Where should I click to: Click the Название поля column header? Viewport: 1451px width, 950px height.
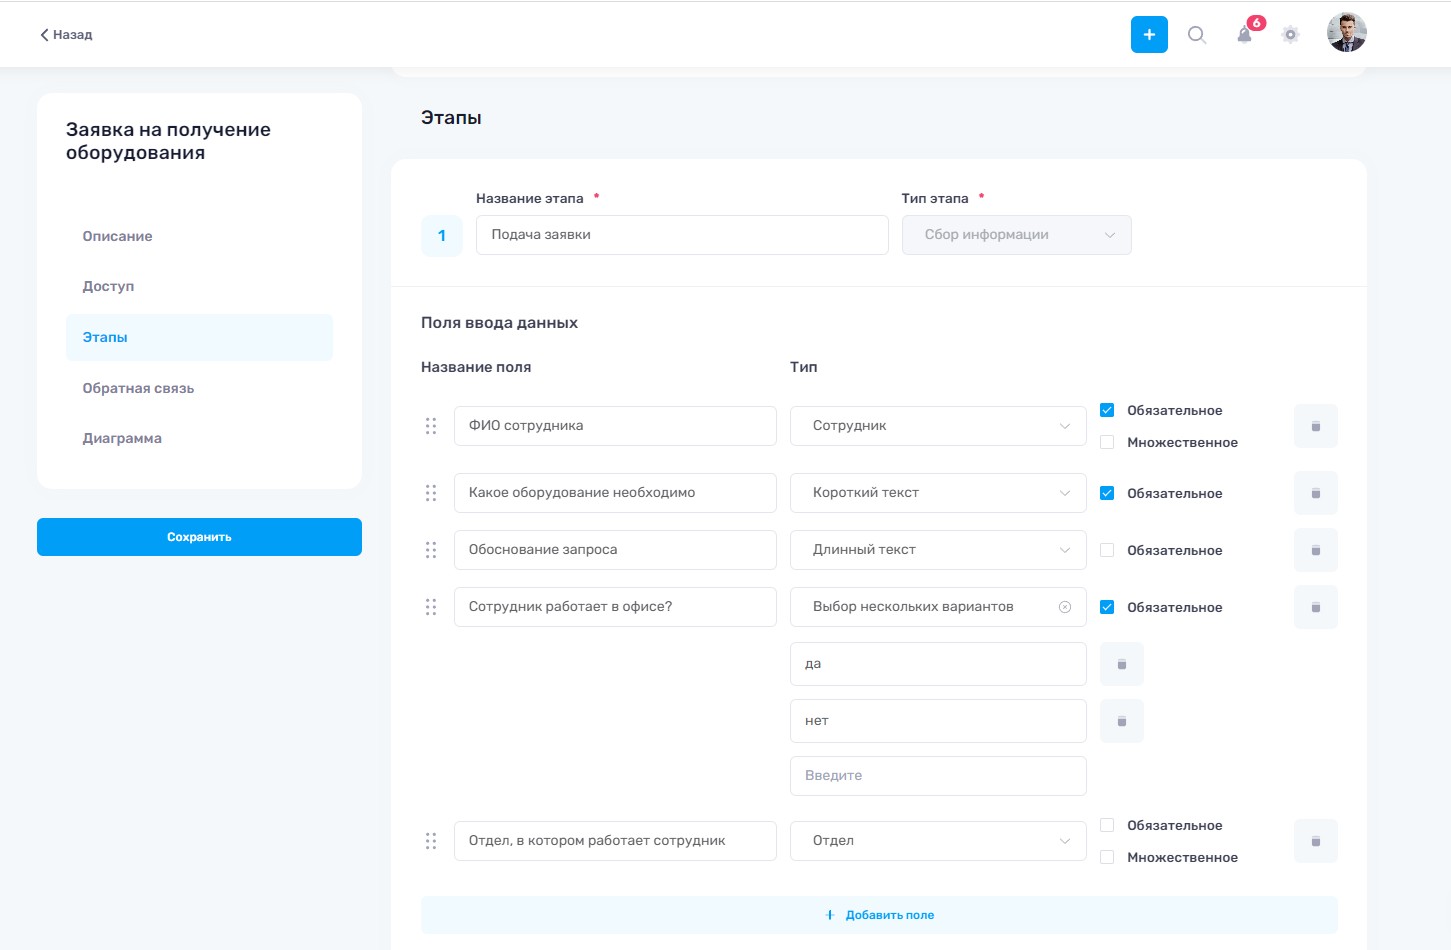click(x=476, y=367)
